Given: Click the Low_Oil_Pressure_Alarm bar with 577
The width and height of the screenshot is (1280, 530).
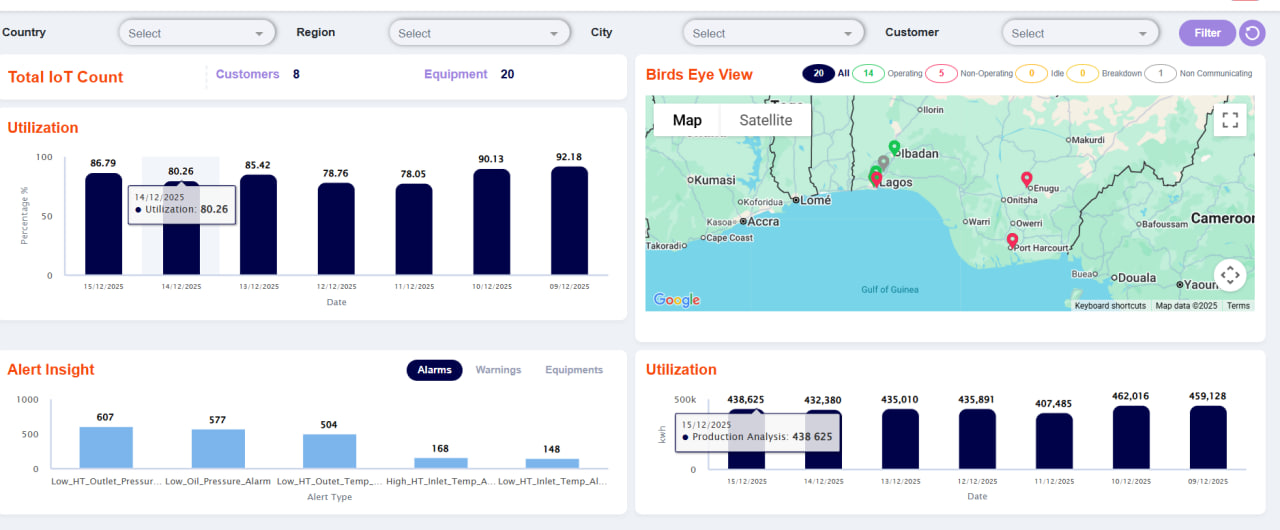Looking at the screenshot, I should [x=218, y=449].
